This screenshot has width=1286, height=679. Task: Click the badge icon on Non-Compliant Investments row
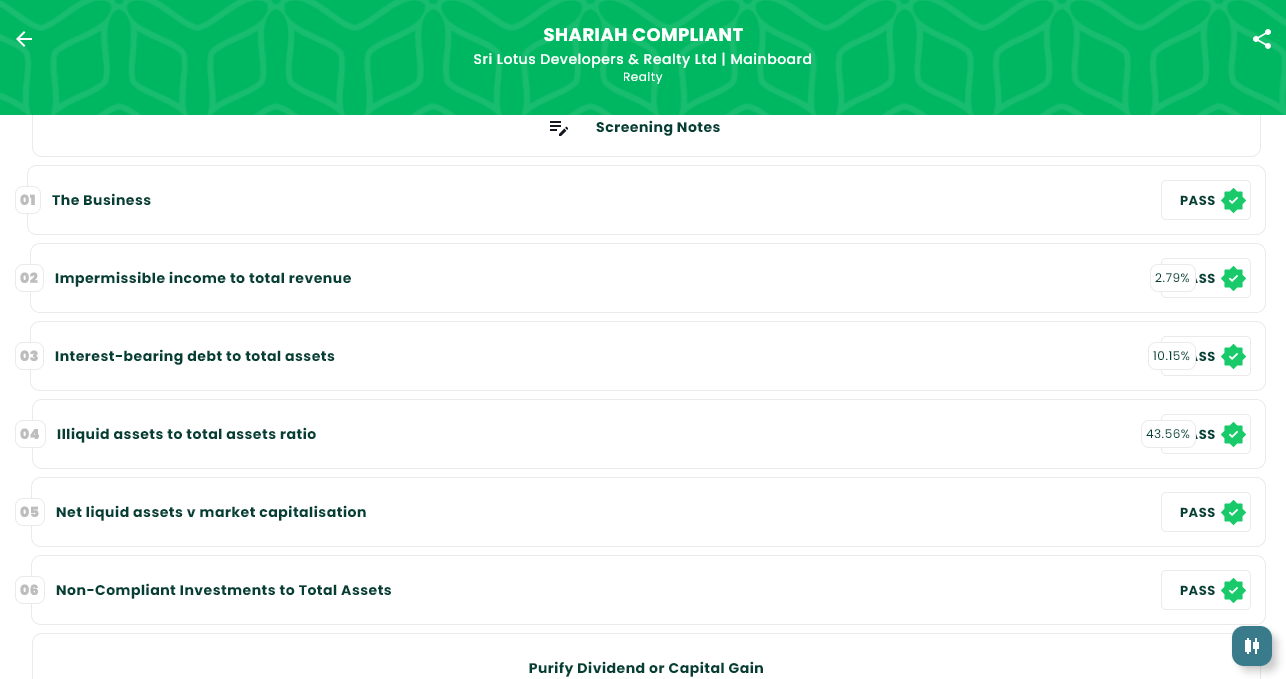[1233, 590]
